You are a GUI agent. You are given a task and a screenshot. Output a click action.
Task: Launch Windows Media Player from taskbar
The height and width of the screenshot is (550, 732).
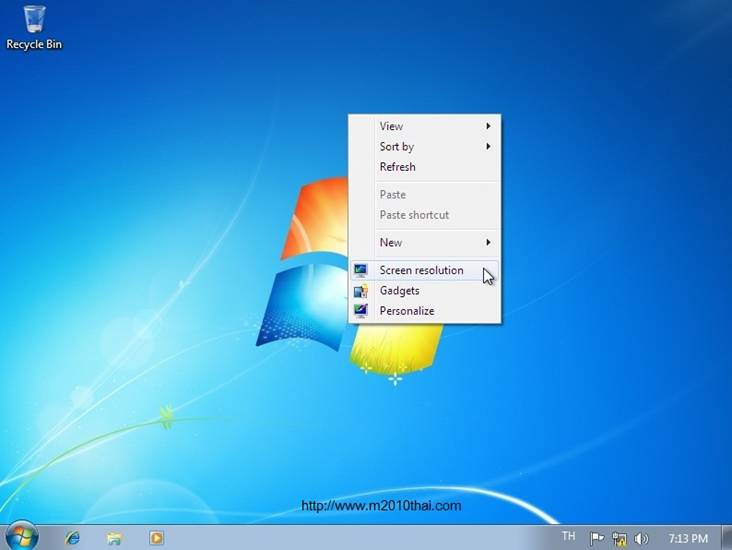point(156,538)
